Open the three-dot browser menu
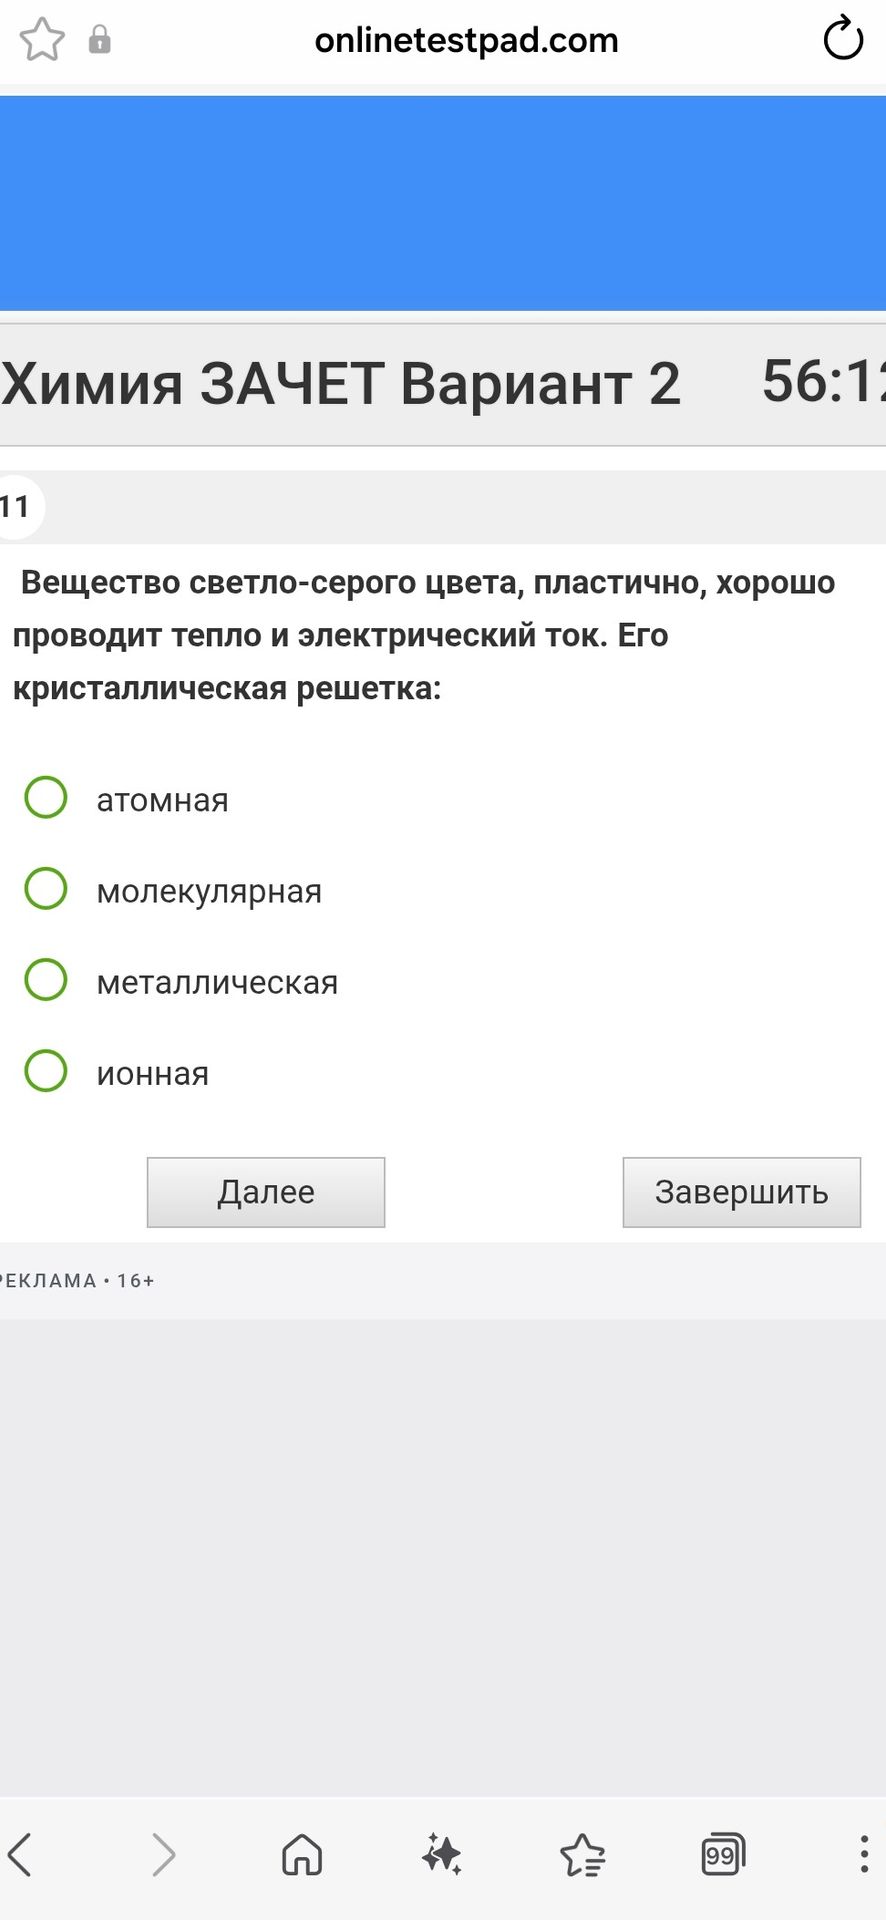Image resolution: width=886 pixels, height=1920 pixels. tap(864, 1854)
